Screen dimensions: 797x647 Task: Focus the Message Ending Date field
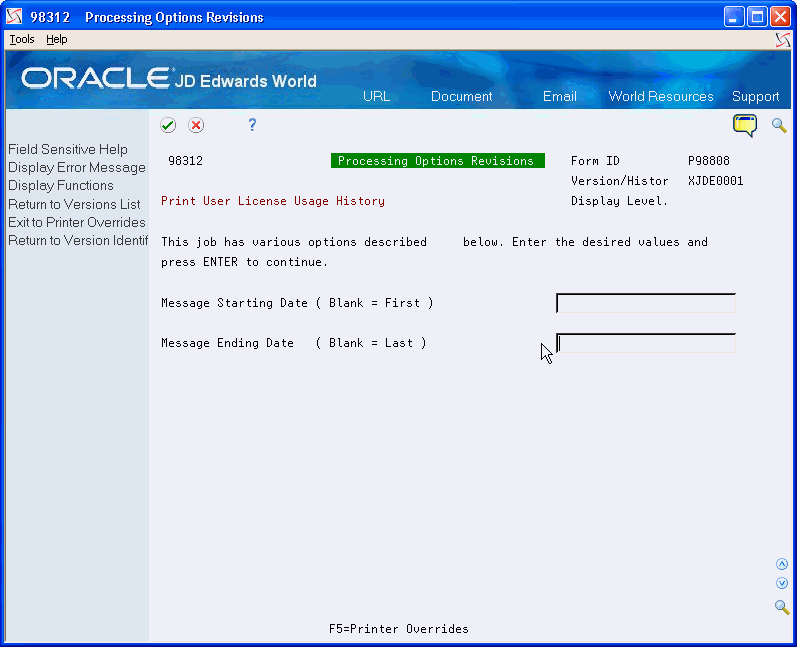(x=646, y=343)
